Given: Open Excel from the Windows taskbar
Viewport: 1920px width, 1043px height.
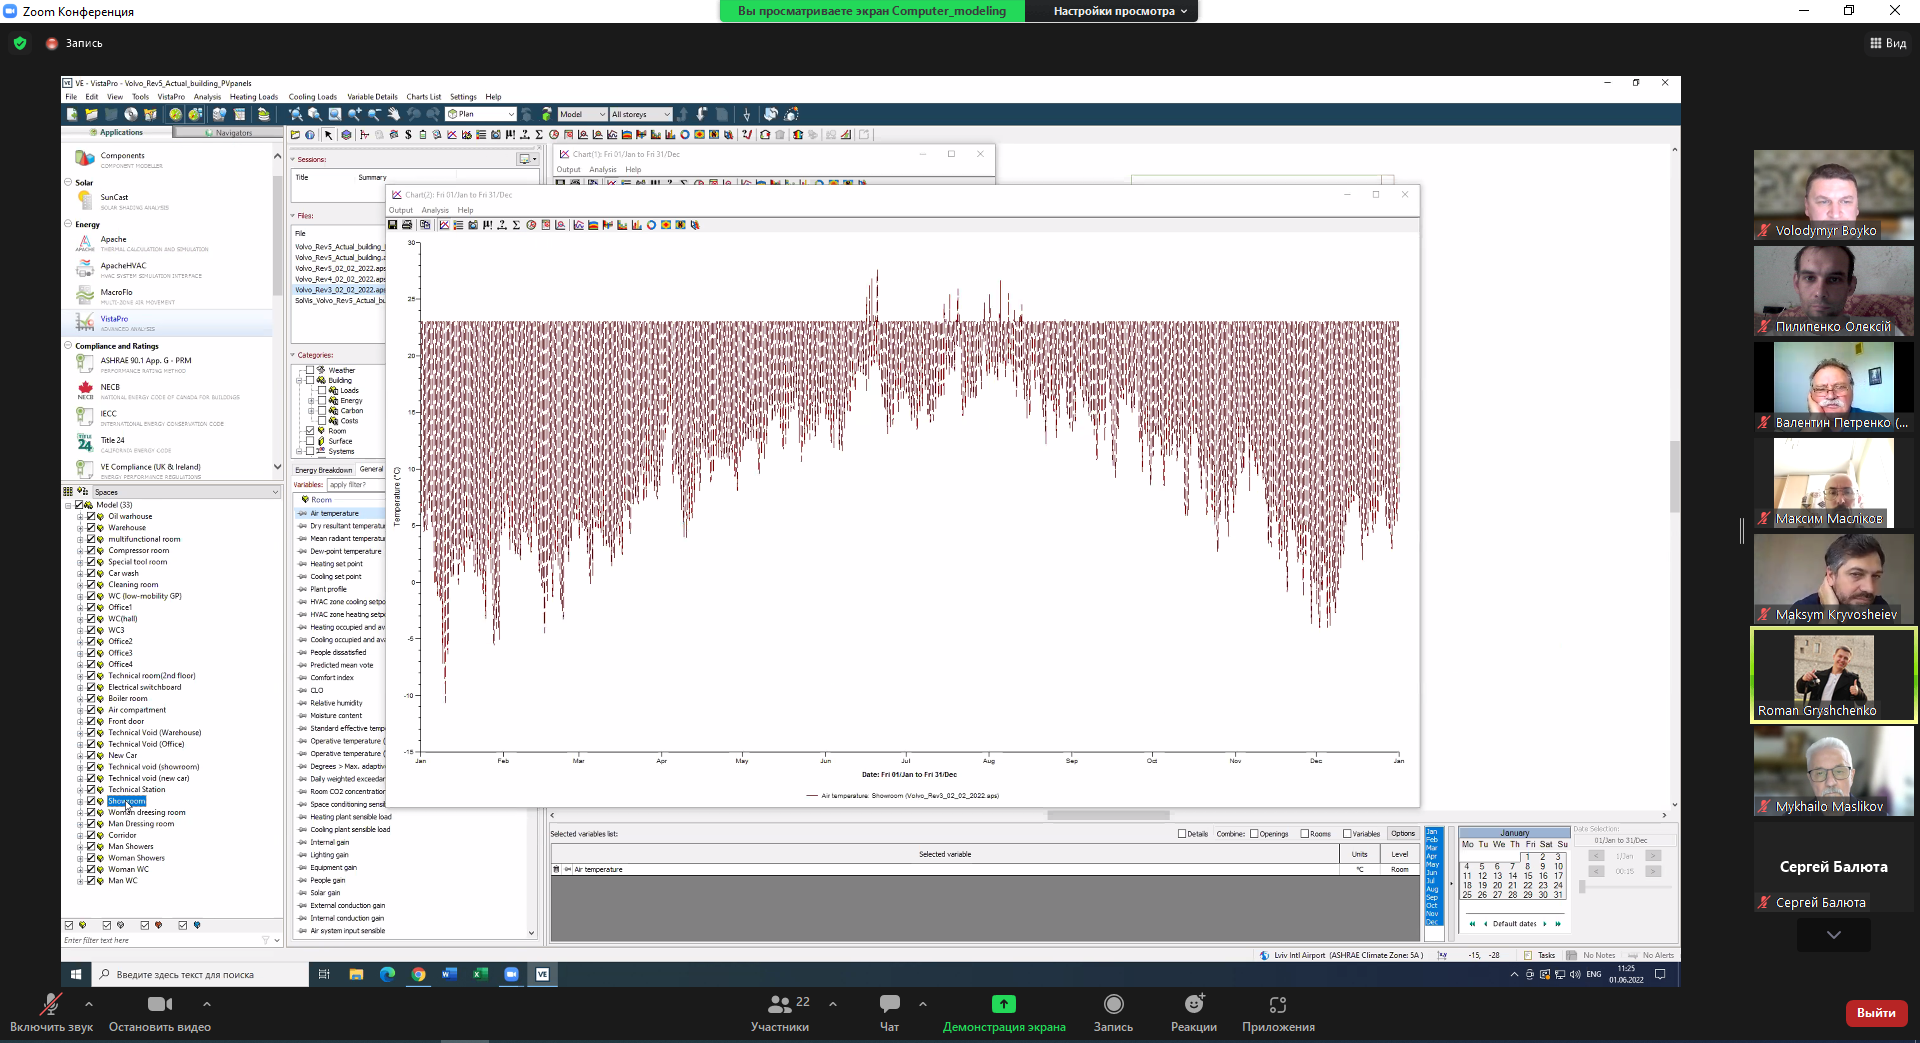Looking at the screenshot, I should pyautogui.click(x=480, y=974).
